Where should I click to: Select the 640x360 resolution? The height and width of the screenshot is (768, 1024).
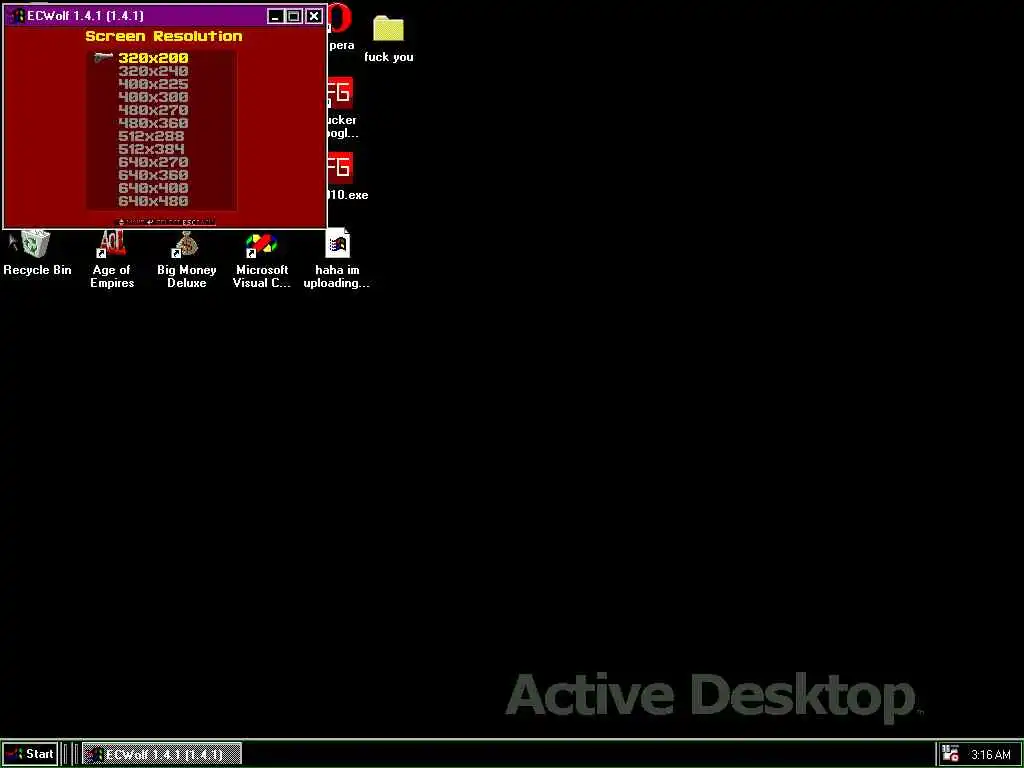(x=153, y=175)
